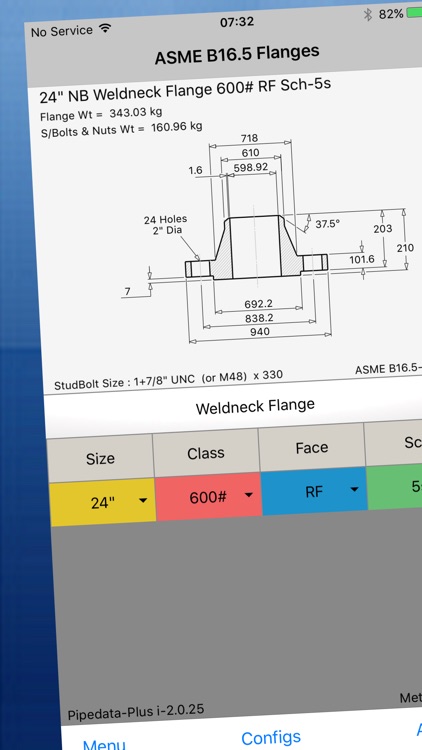This screenshot has height=750, width=422.
Task: Tap the 37.5° bevel angle label
Action: coord(327,223)
